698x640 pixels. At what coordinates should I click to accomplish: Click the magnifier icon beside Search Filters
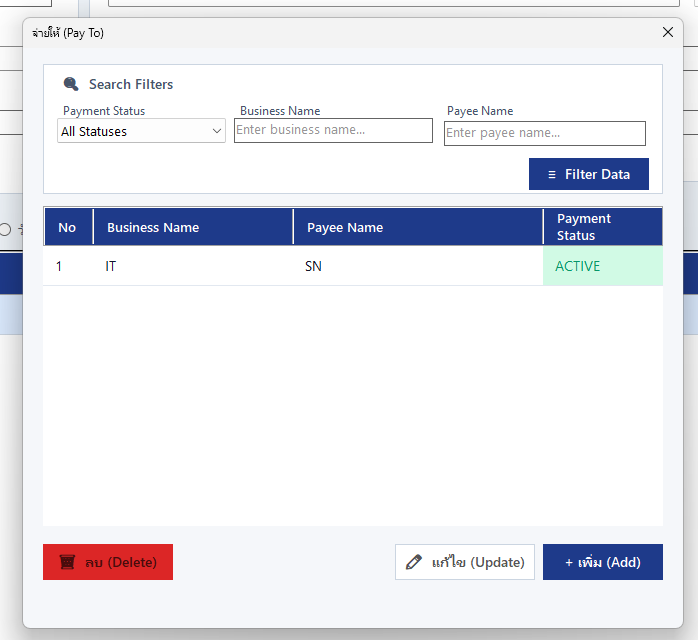tap(71, 84)
